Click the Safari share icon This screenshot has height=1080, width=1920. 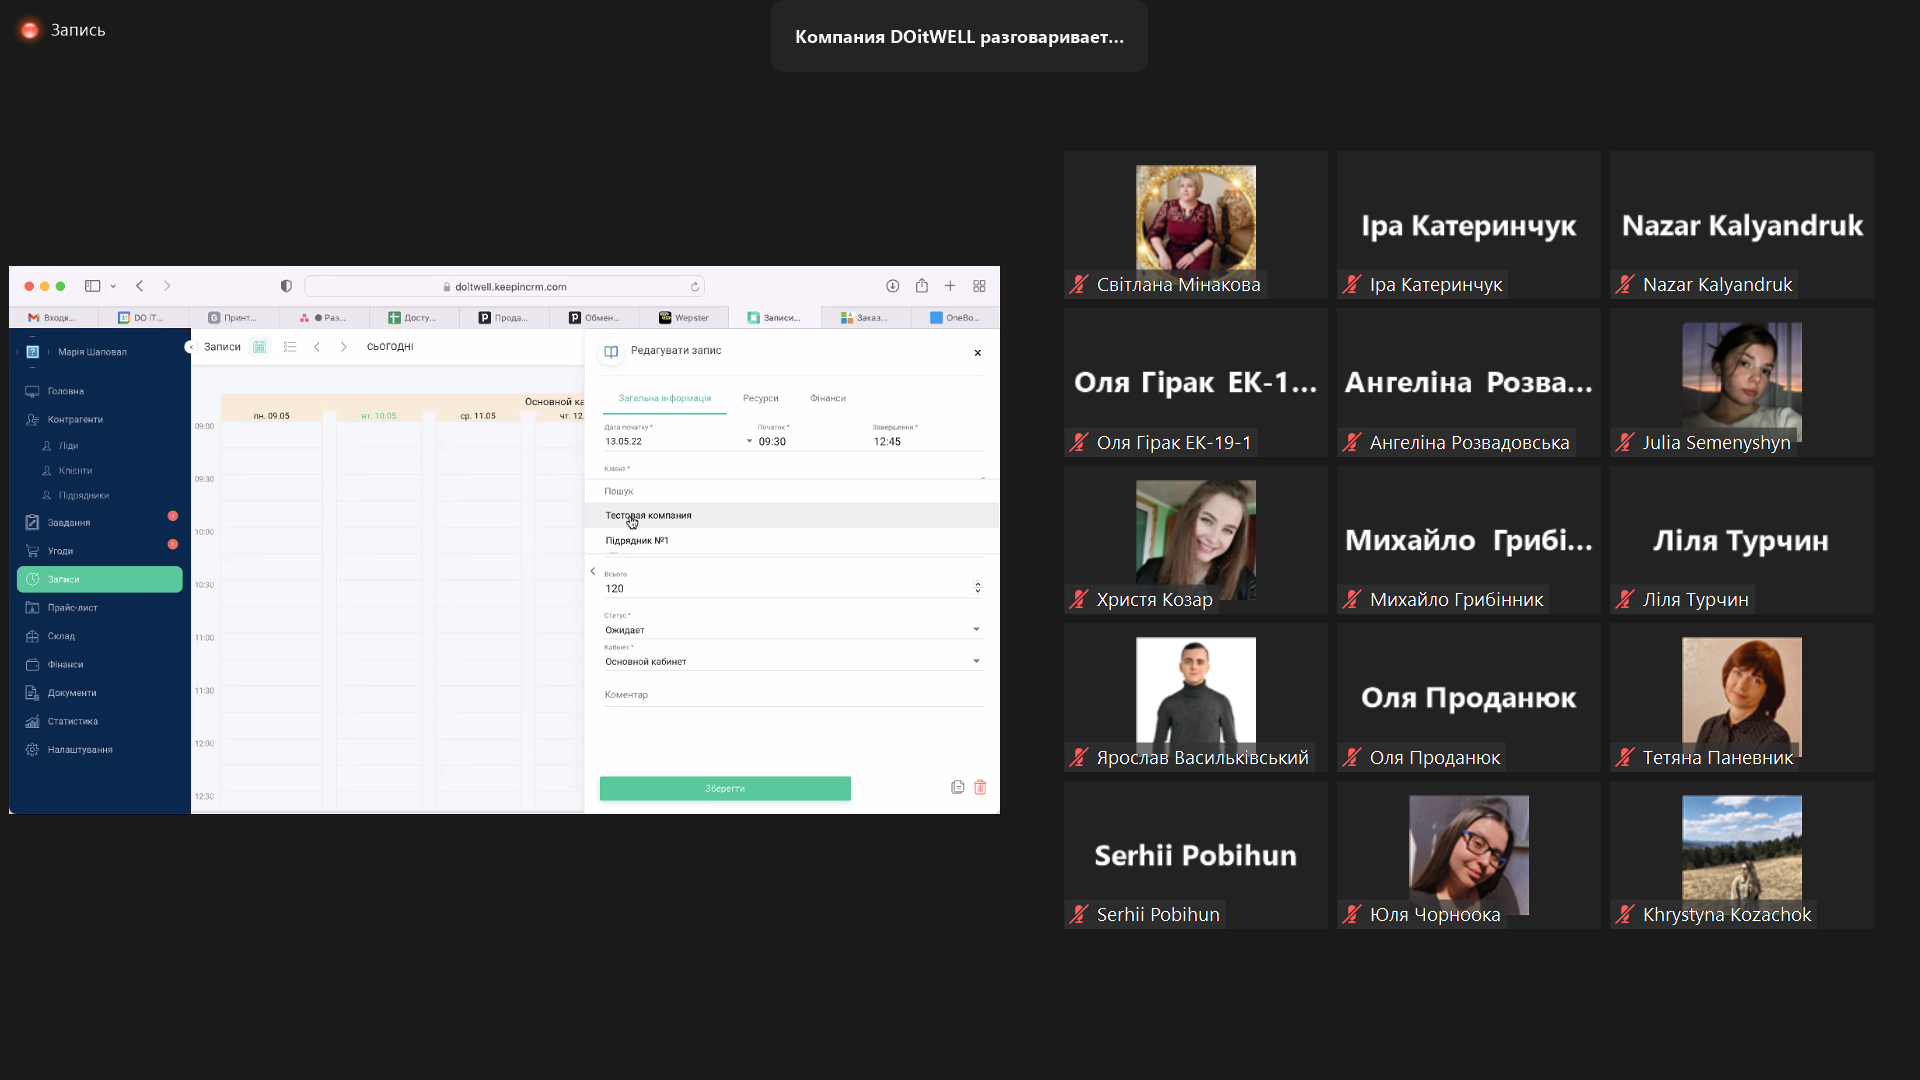[x=922, y=286]
